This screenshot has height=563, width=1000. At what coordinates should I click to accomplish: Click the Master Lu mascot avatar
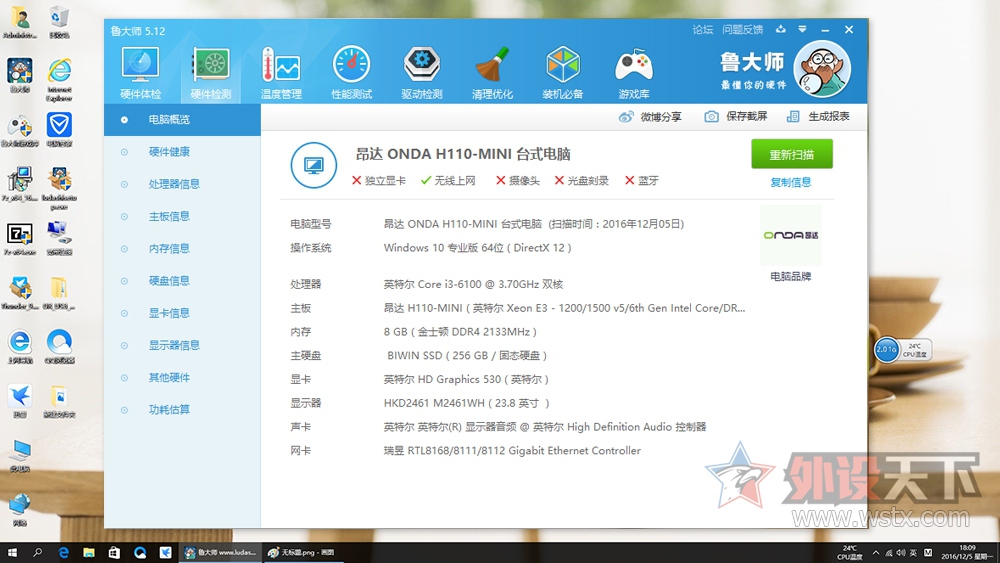tap(822, 69)
